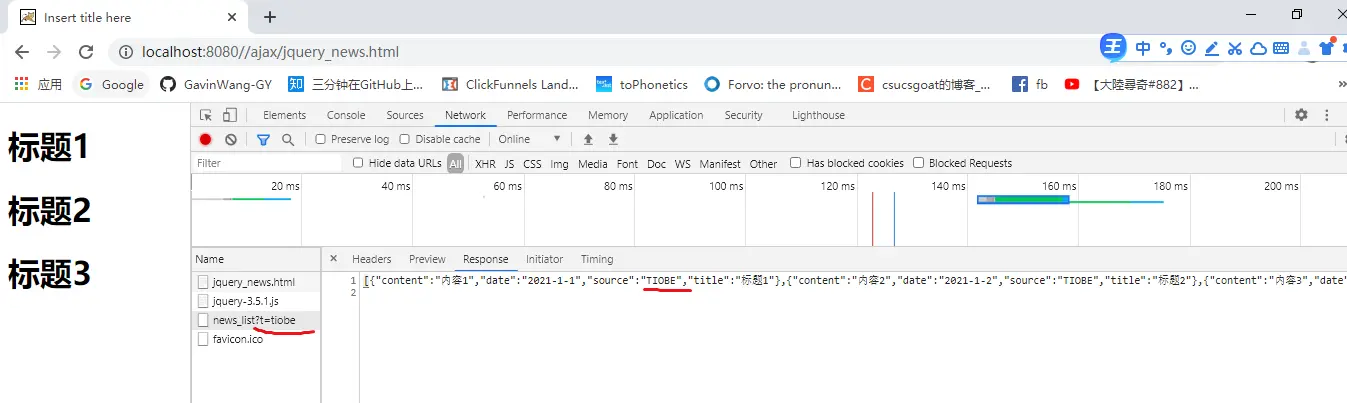
Task: Open the Security panel
Action: pyautogui.click(x=743, y=115)
